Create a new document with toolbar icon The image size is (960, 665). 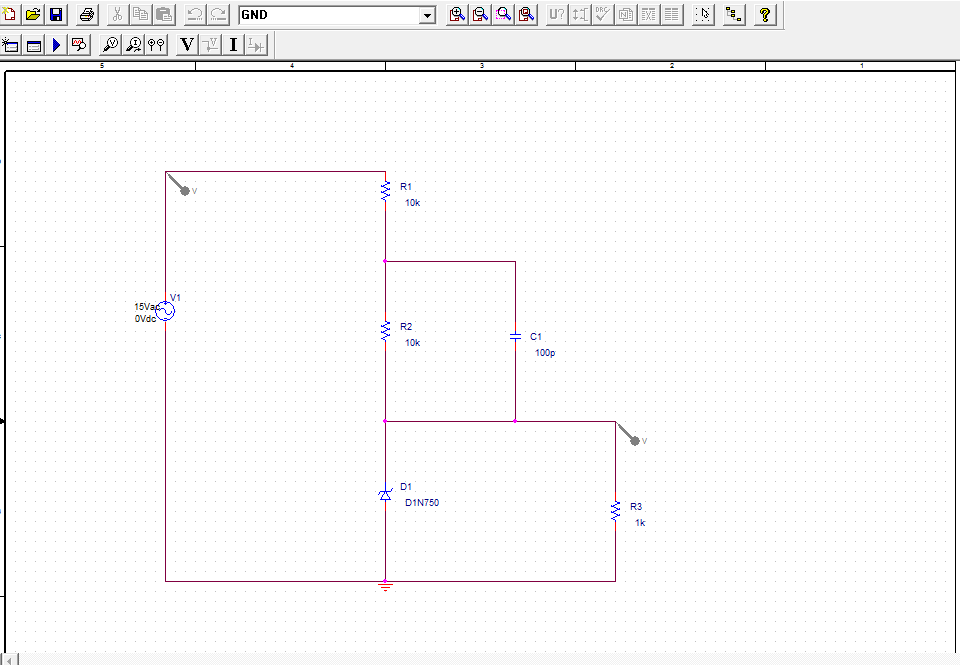(x=9, y=15)
